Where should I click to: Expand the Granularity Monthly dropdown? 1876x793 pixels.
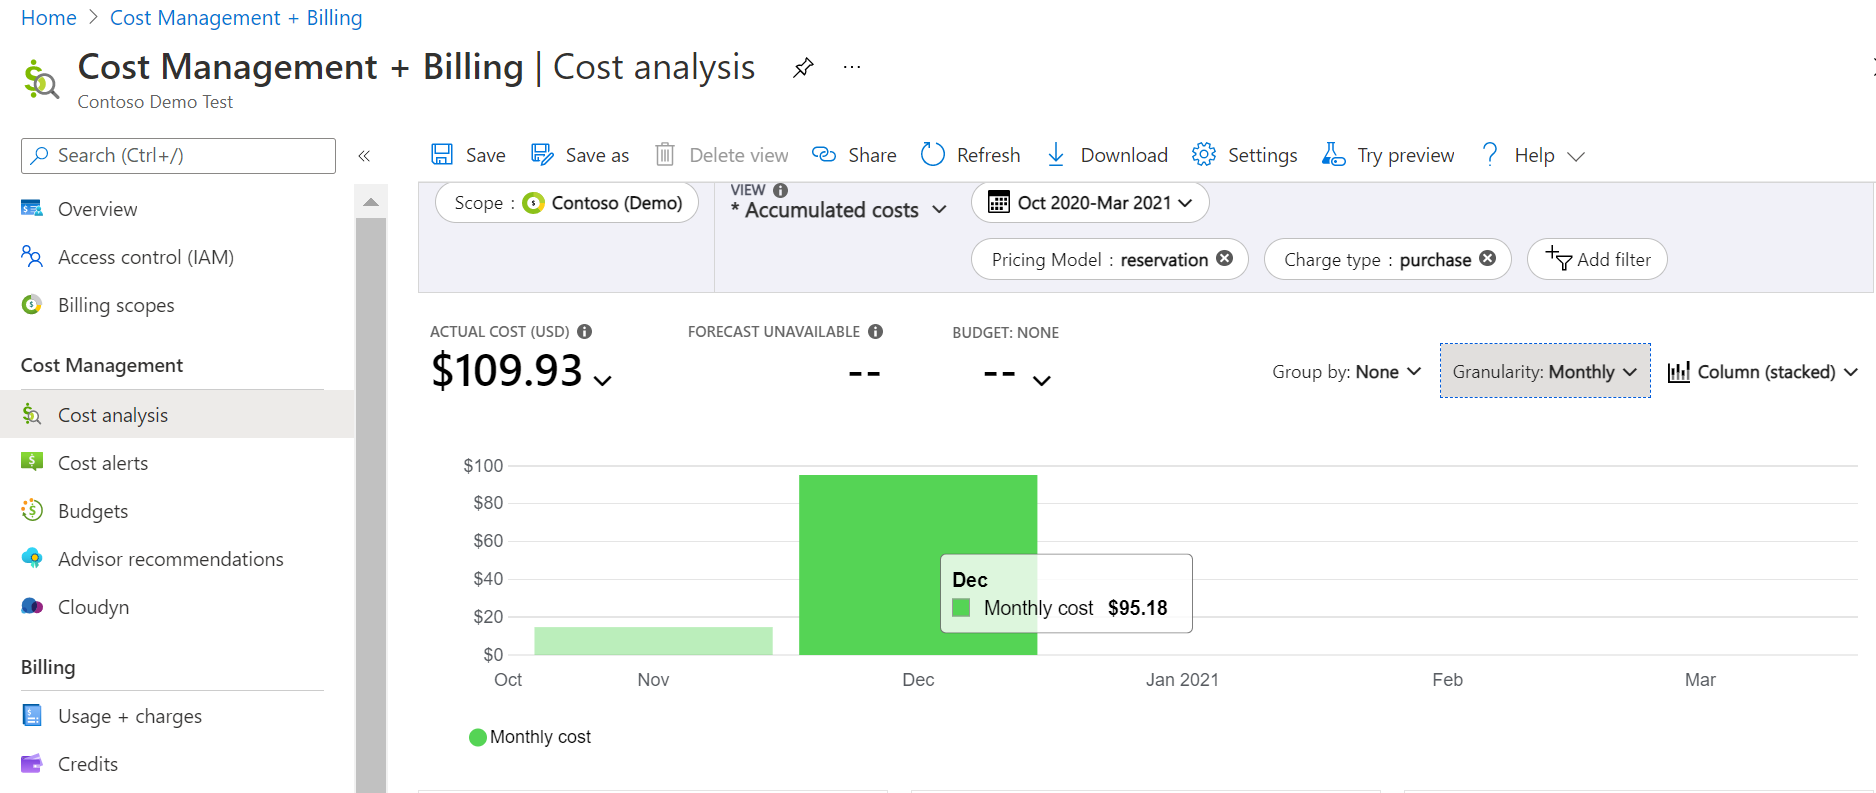point(1544,372)
